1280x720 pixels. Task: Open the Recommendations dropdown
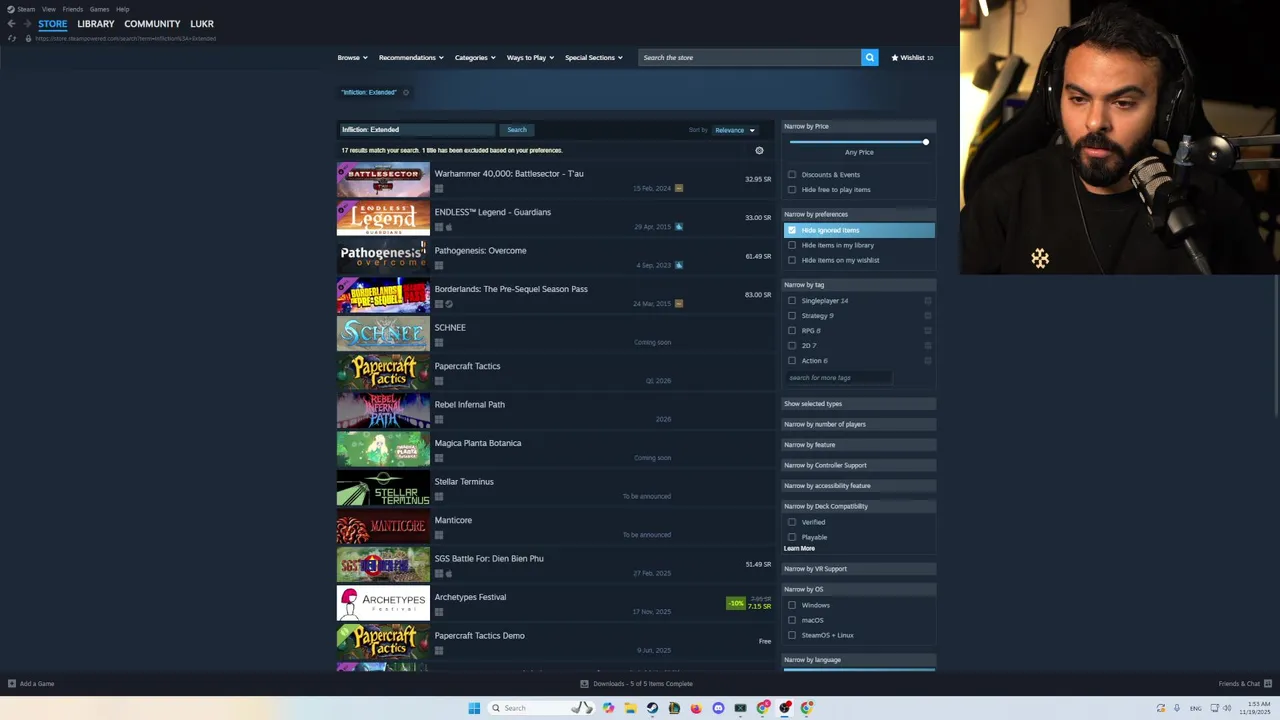coord(411,57)
